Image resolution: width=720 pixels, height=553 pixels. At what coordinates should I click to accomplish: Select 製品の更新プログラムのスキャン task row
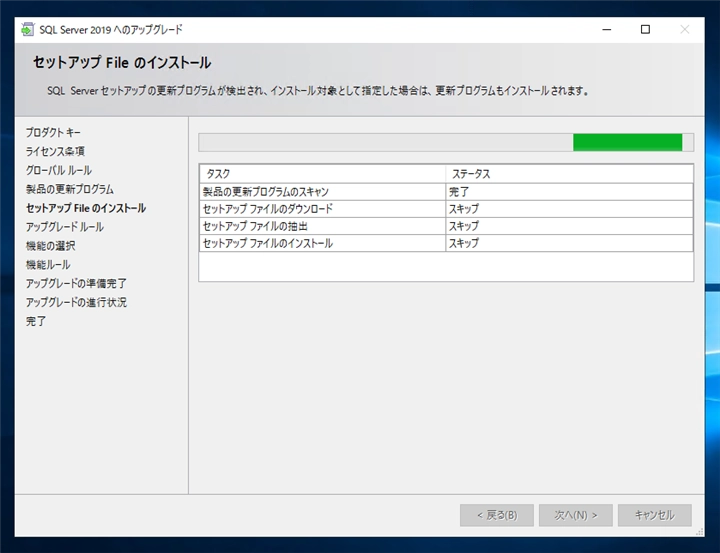[446, 192]
